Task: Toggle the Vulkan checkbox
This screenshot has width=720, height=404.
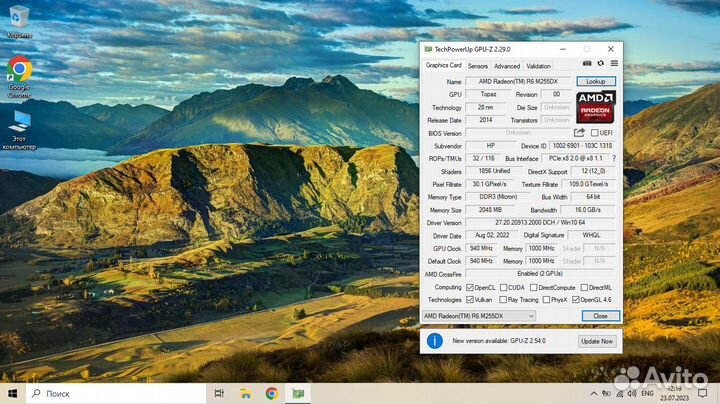Action: click(x=470, y=299)
